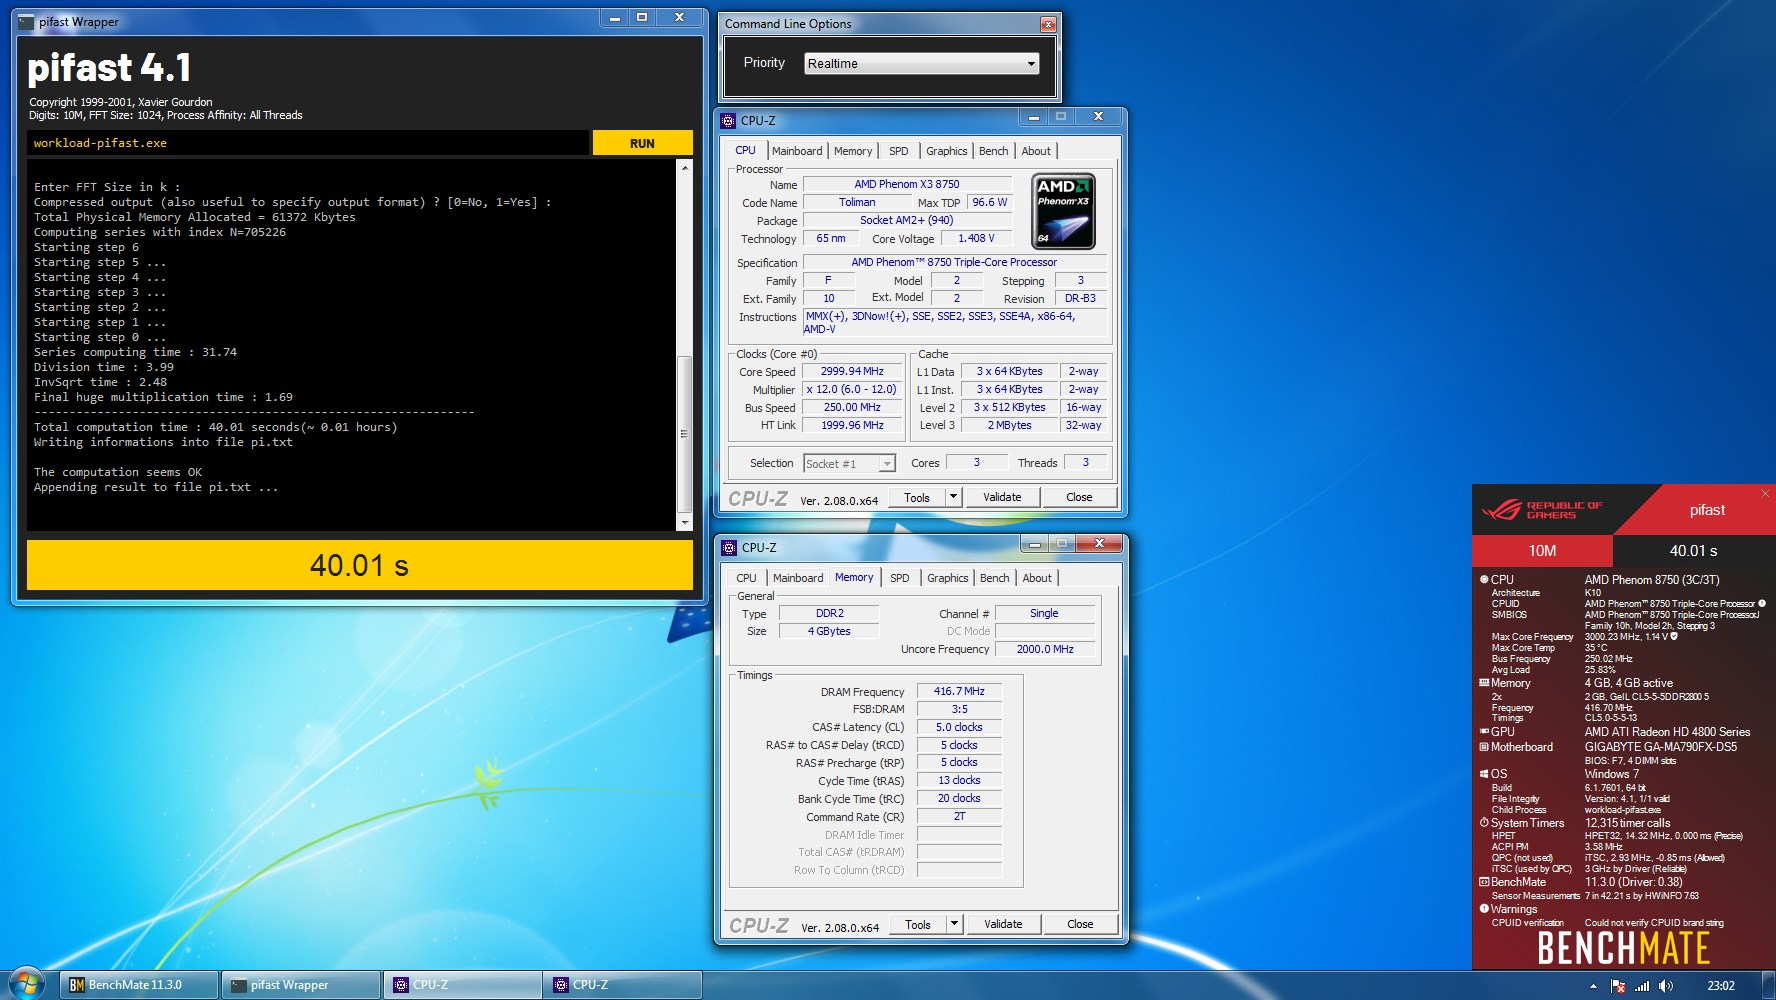This screenshot has width=1776, height=1000.
Task: Click the GPU section icon in BenchMate panel
Action: pos(1484,731)
